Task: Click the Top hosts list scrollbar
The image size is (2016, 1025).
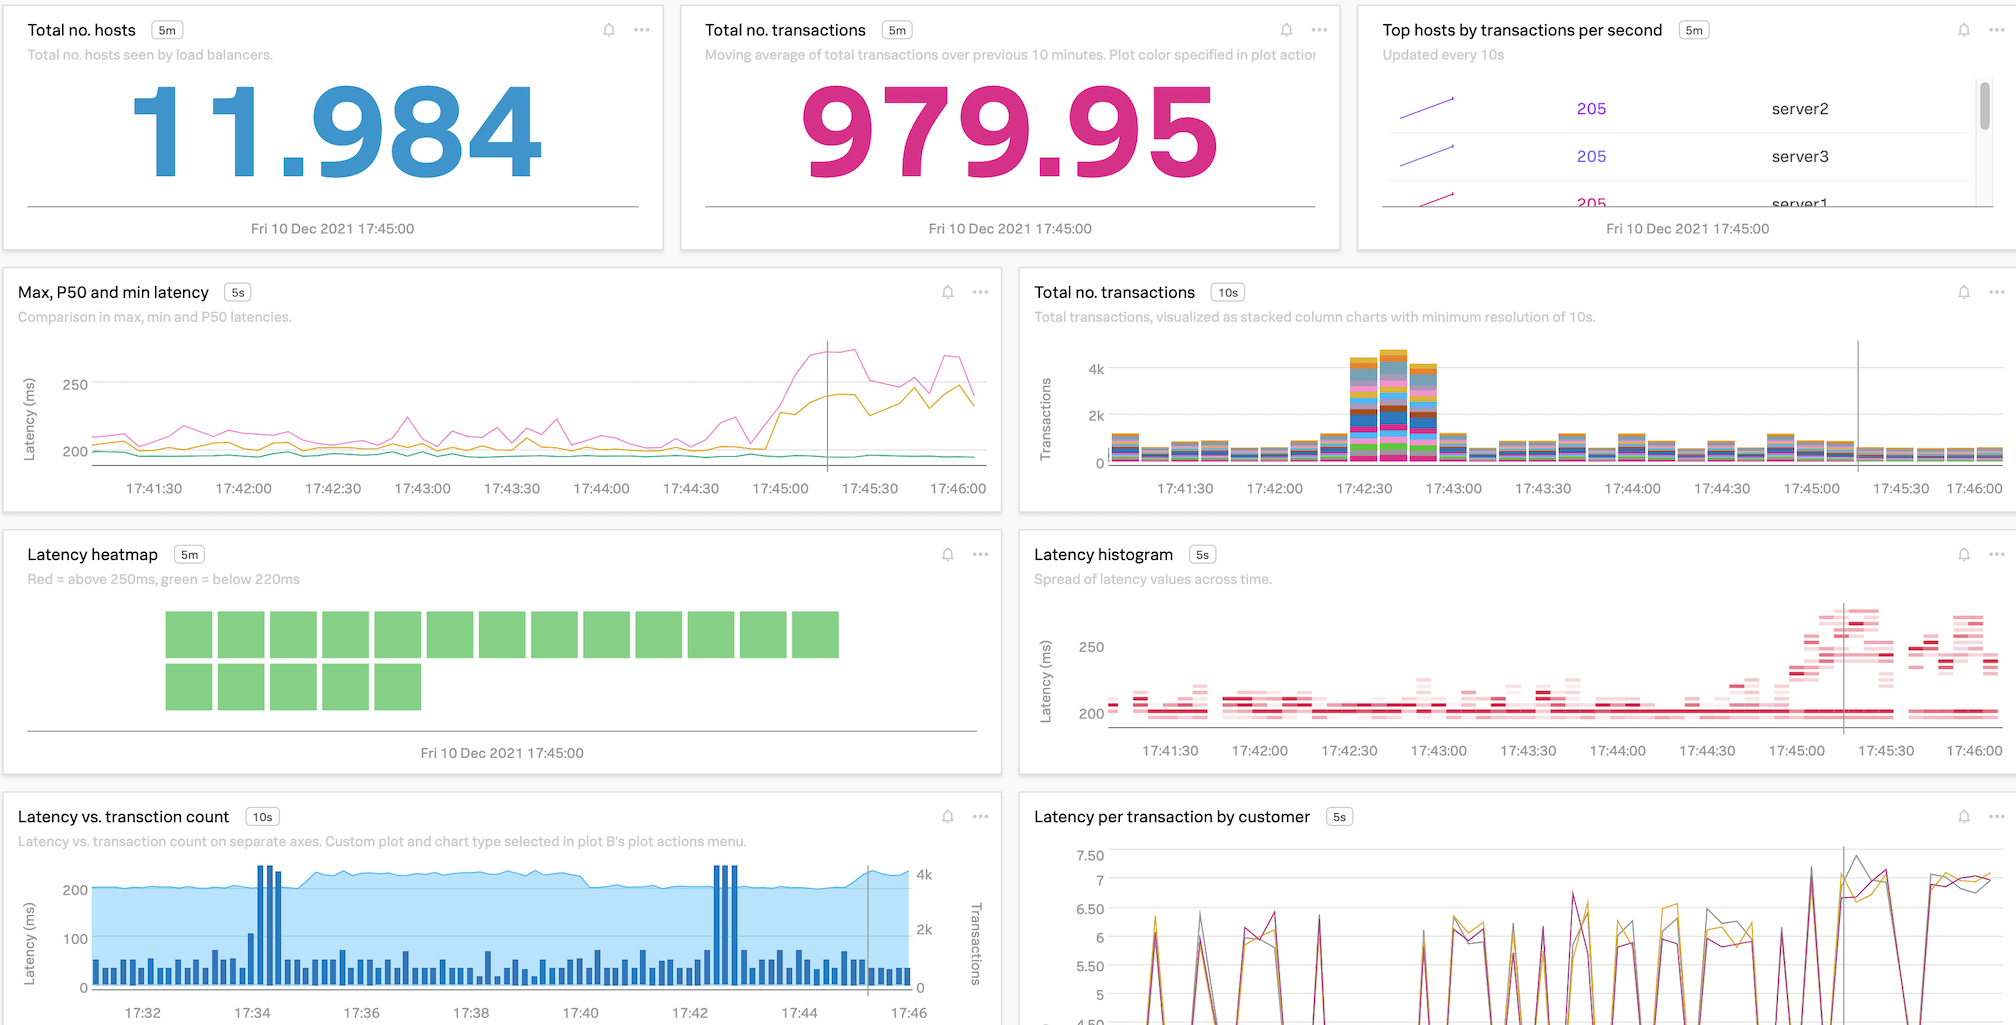Action: [x=1984, y=106]
